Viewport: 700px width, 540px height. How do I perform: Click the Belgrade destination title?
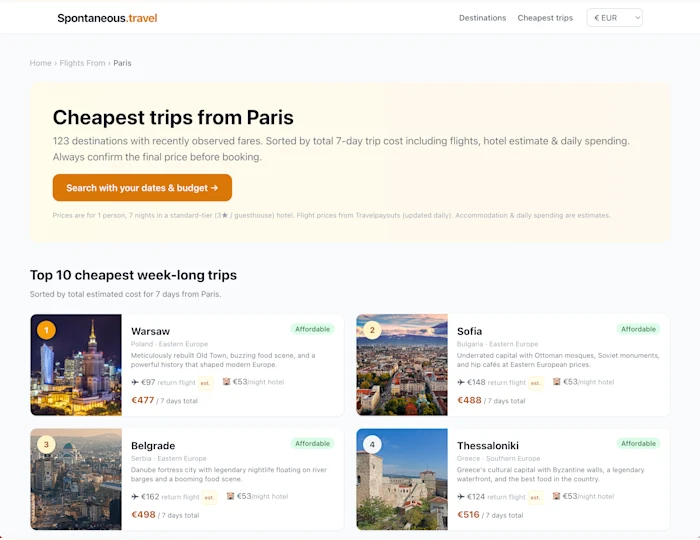(153, 445)
